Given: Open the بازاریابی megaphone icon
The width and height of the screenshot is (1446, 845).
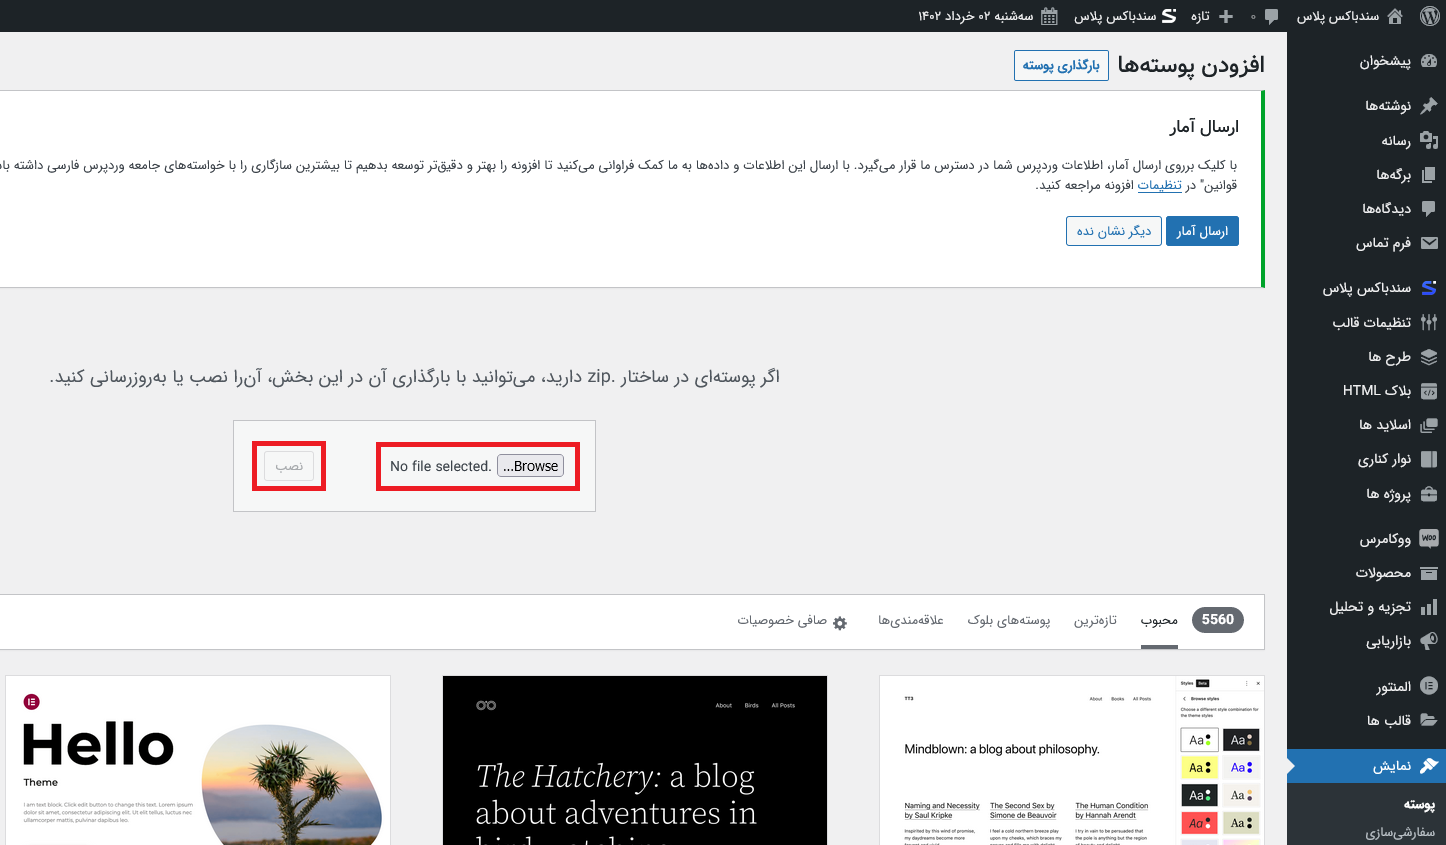Looking at the screenshot, I should coord(1429,641).
